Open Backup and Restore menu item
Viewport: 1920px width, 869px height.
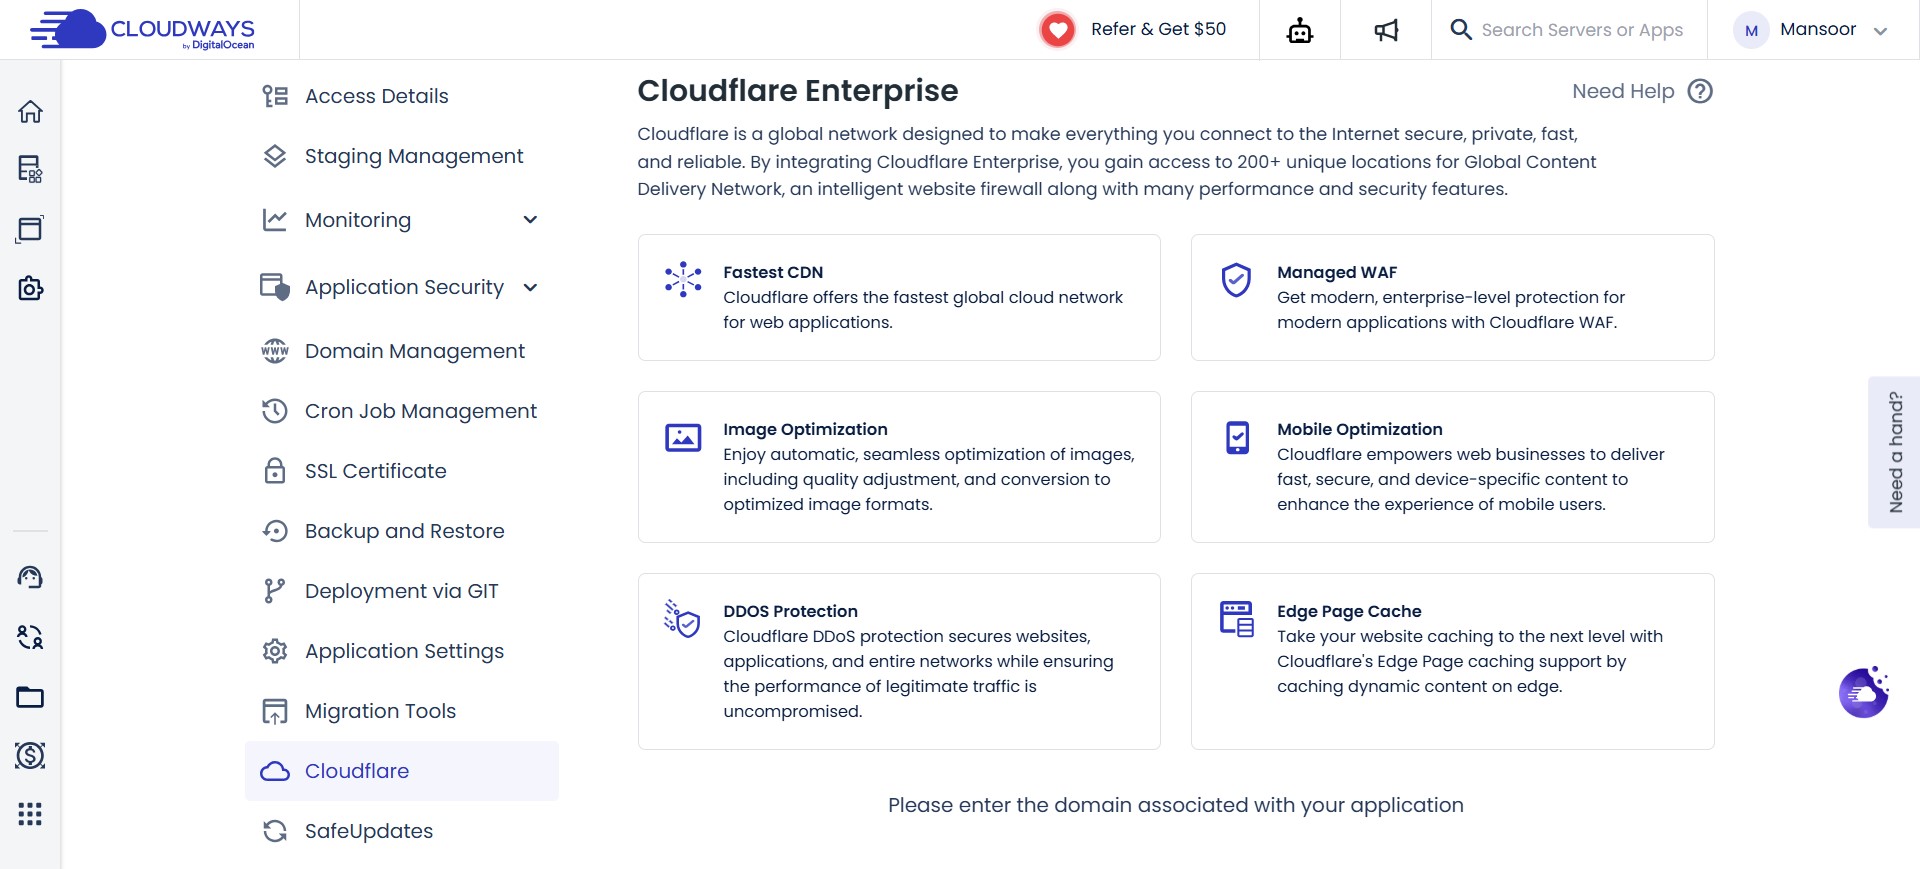click(x=402, y=531)
